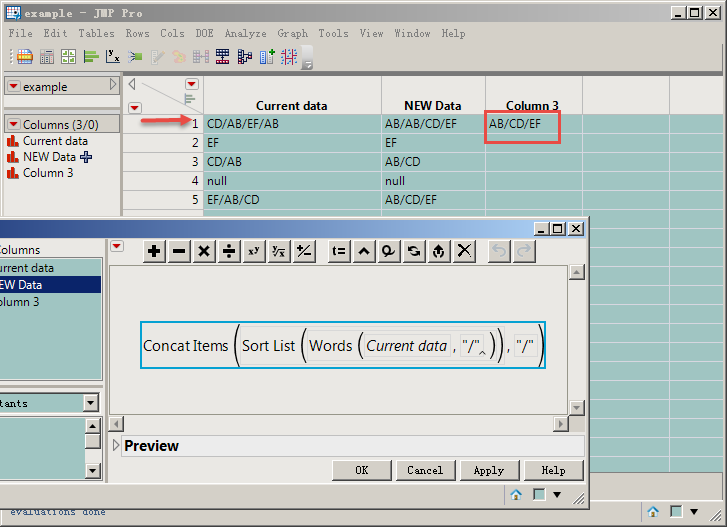This screenshot has height=527, width=727.
Task: Click the right triangle next to example
Action: point(113,84)
